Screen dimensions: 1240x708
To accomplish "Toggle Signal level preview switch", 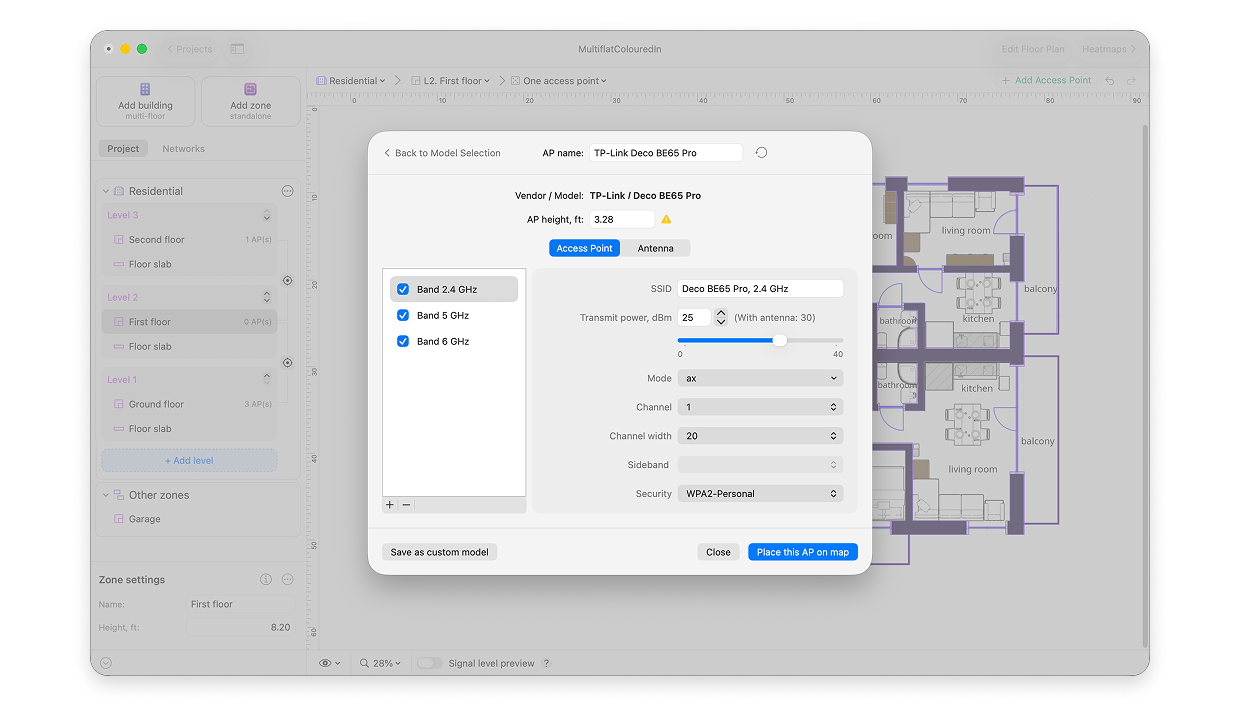I will [430, 663].
